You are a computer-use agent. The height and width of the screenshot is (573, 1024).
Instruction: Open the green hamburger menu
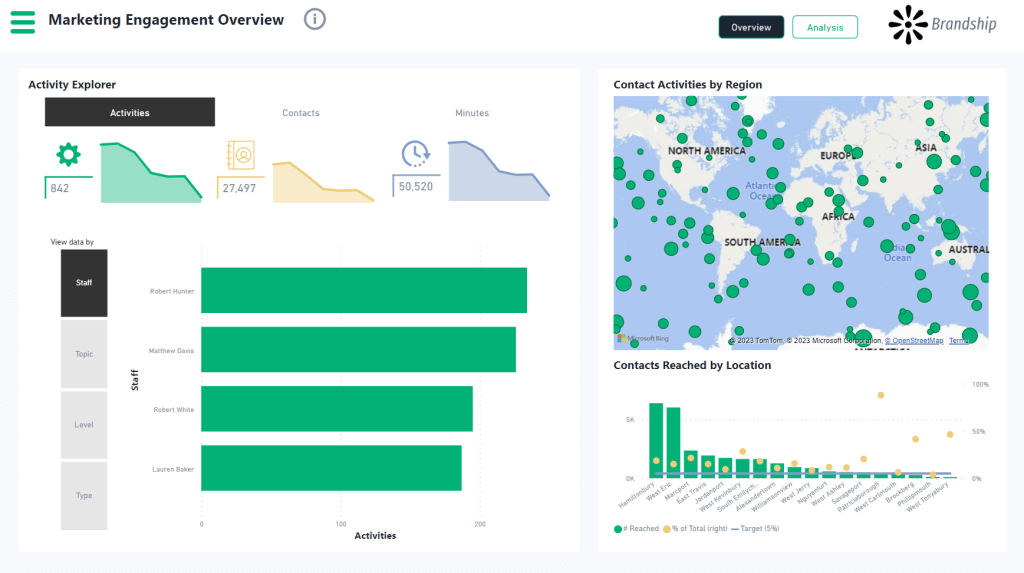22,21
